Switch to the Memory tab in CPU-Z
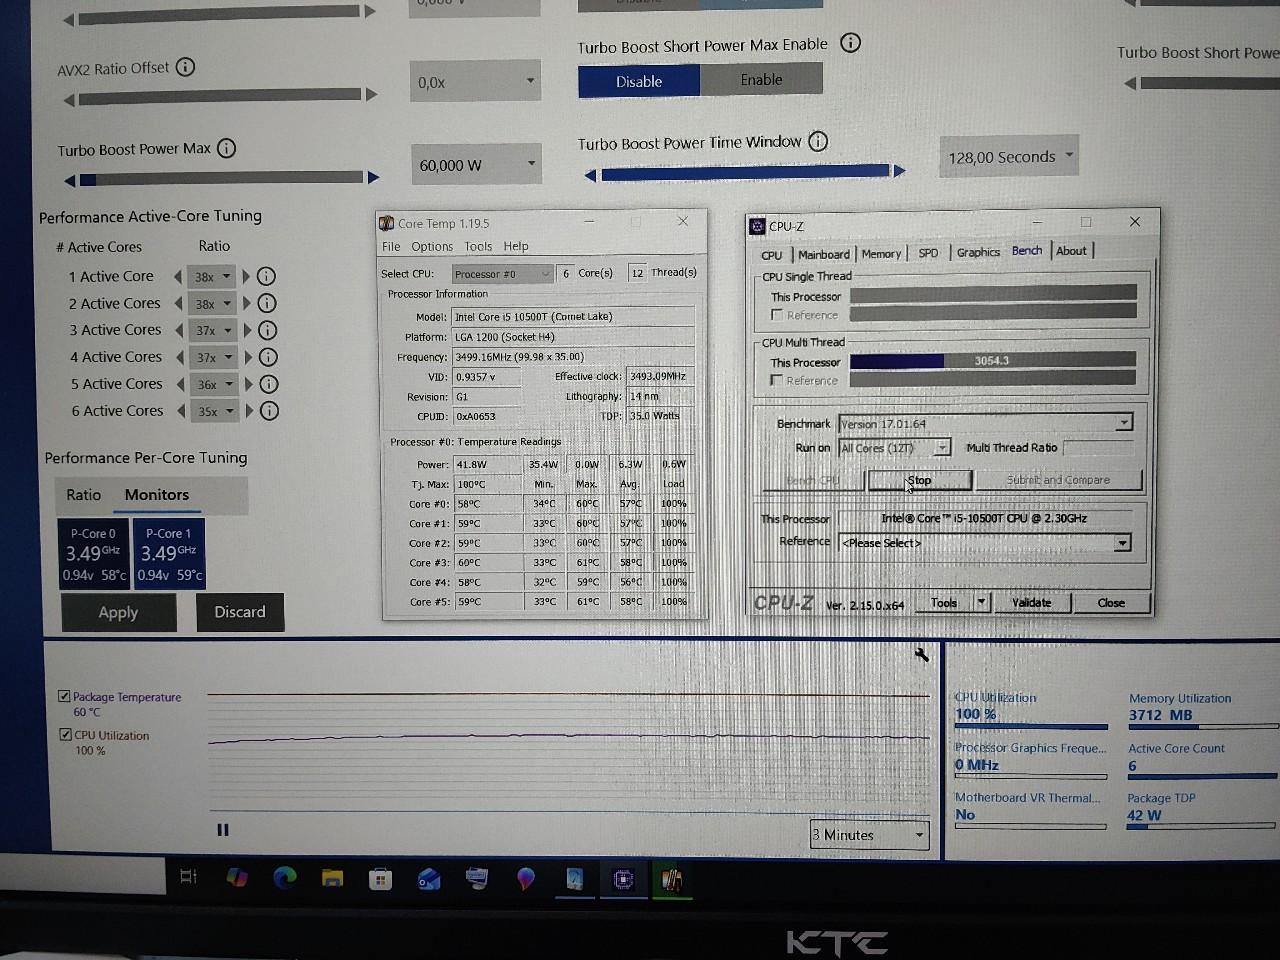The width and height of the screenshot is (1280, 960). pos(880,253)
